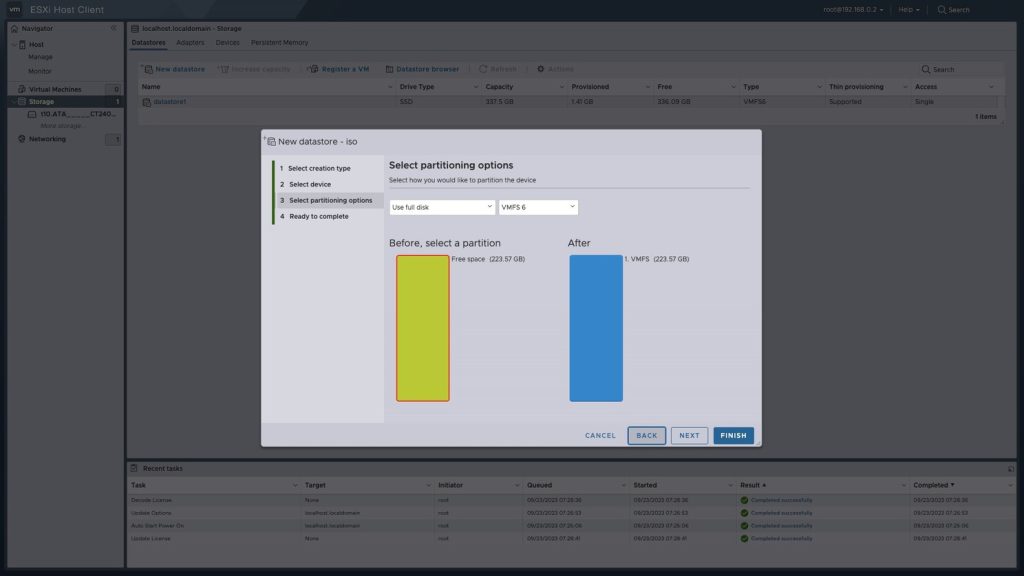Viewport: 1024px width, 576px height.
Task: Collapse the Host tree node arrow
Action: pos(14,44)
